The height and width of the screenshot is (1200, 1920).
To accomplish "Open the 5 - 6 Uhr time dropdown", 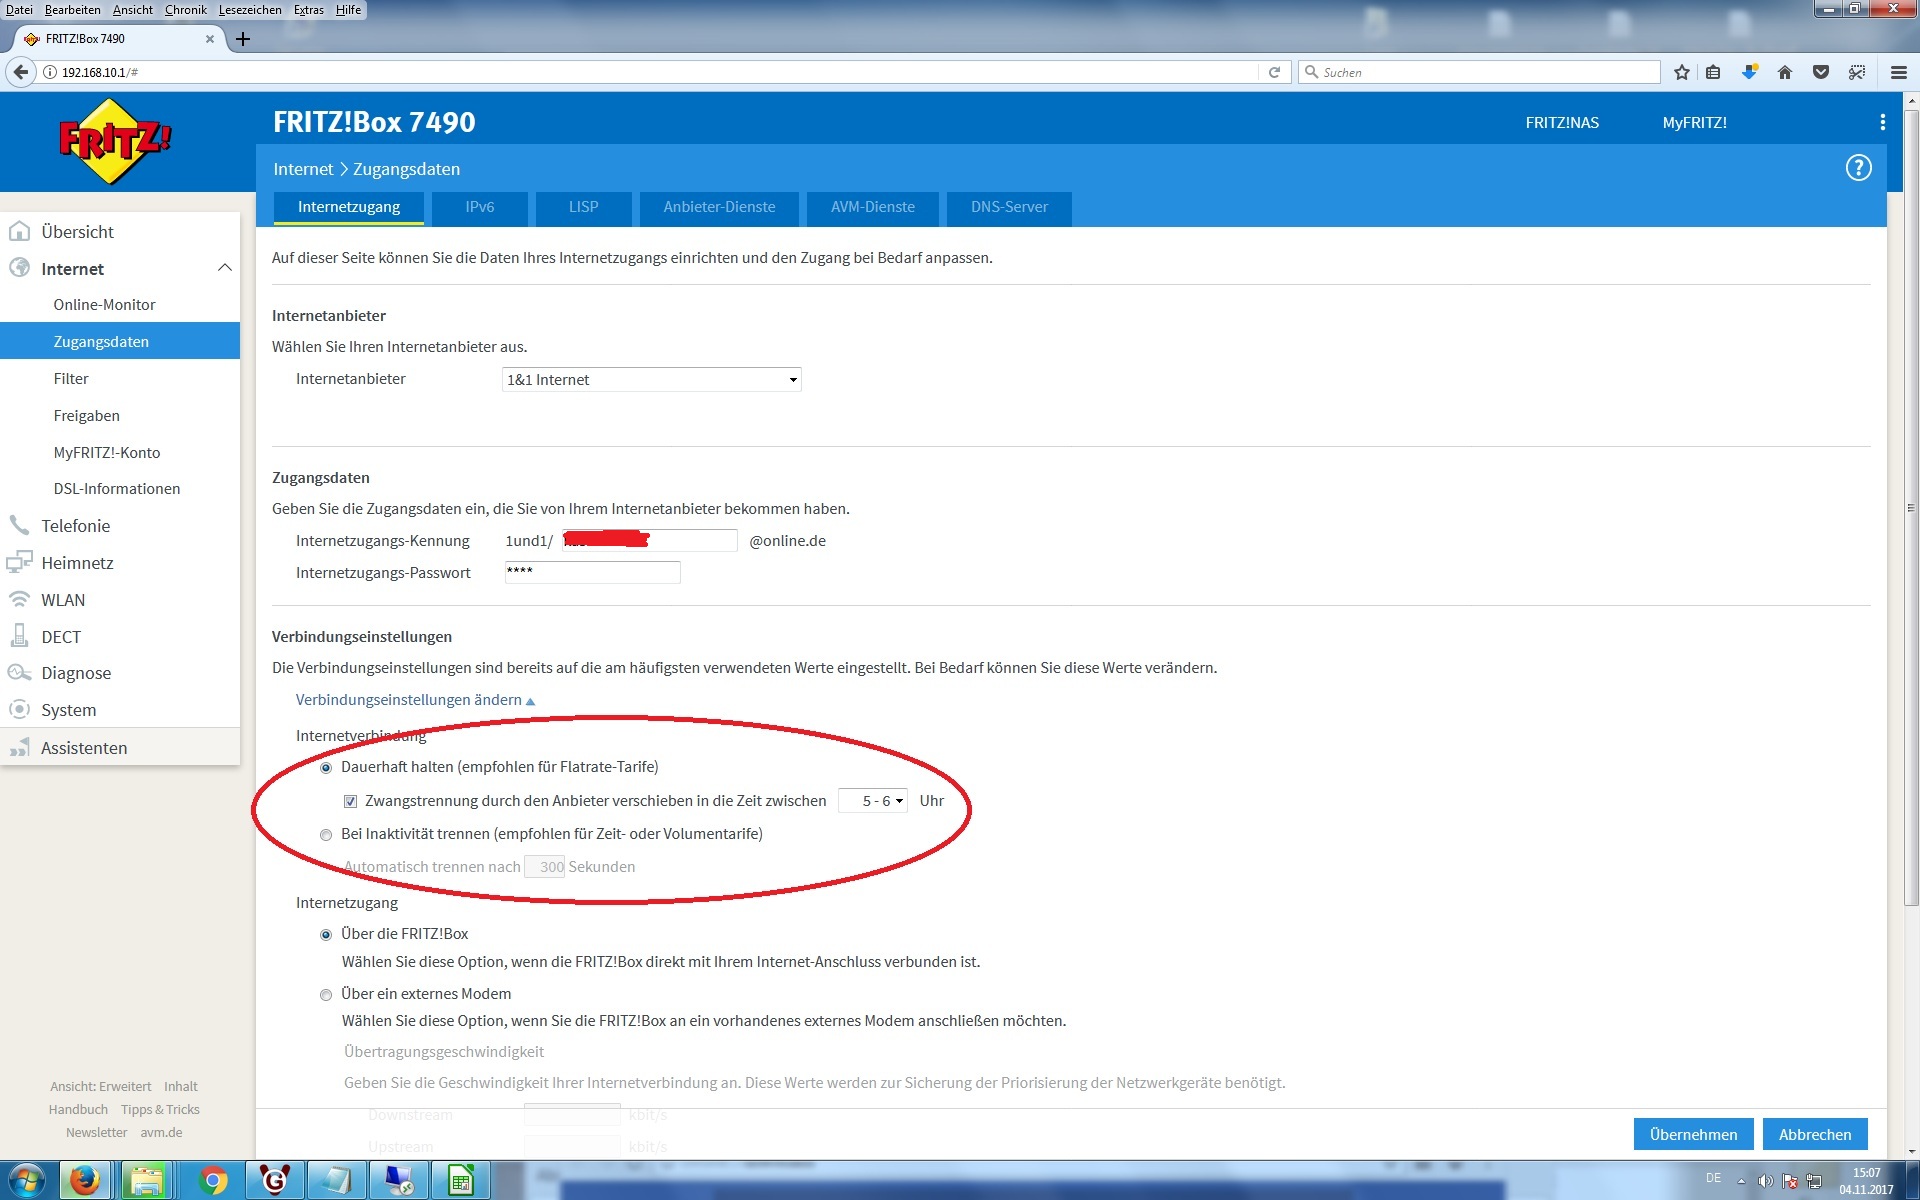I will (873, 801).
